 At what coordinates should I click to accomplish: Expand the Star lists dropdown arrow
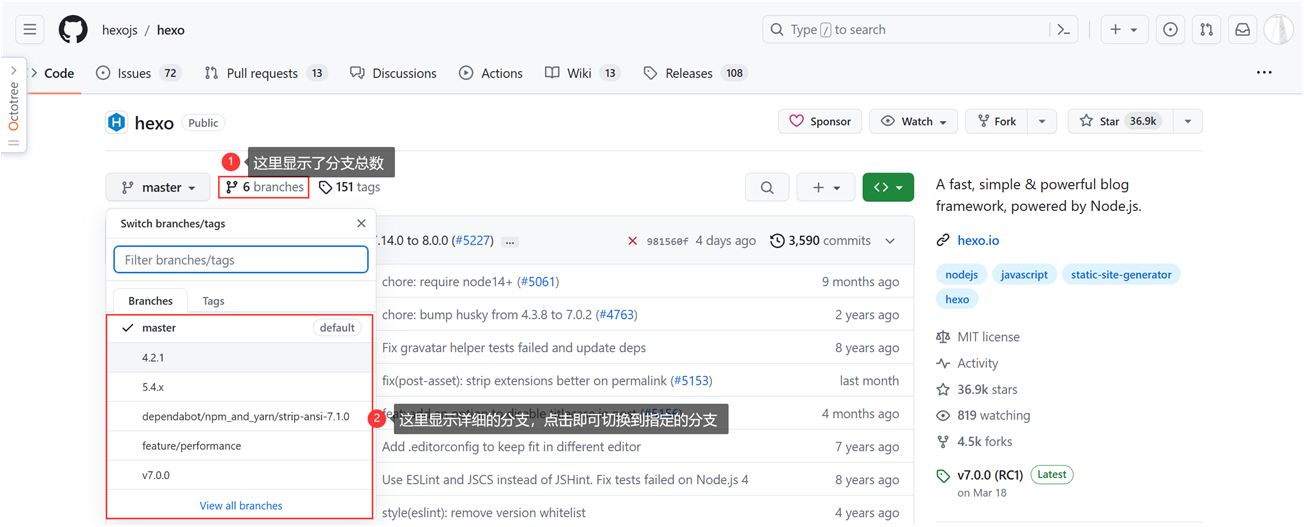[1188, 121]
